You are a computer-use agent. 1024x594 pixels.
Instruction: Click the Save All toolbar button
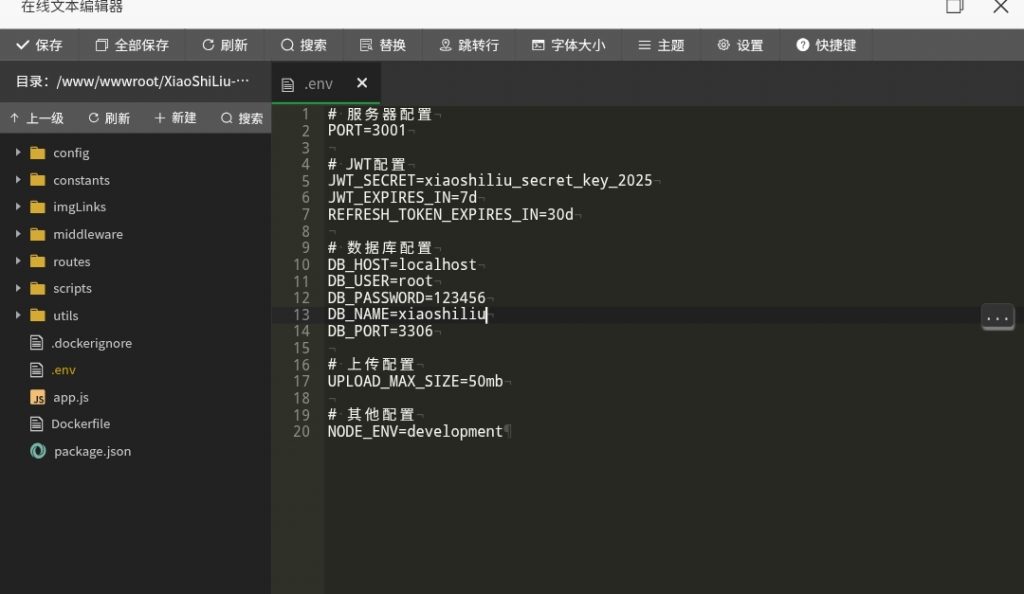(132, 45)
